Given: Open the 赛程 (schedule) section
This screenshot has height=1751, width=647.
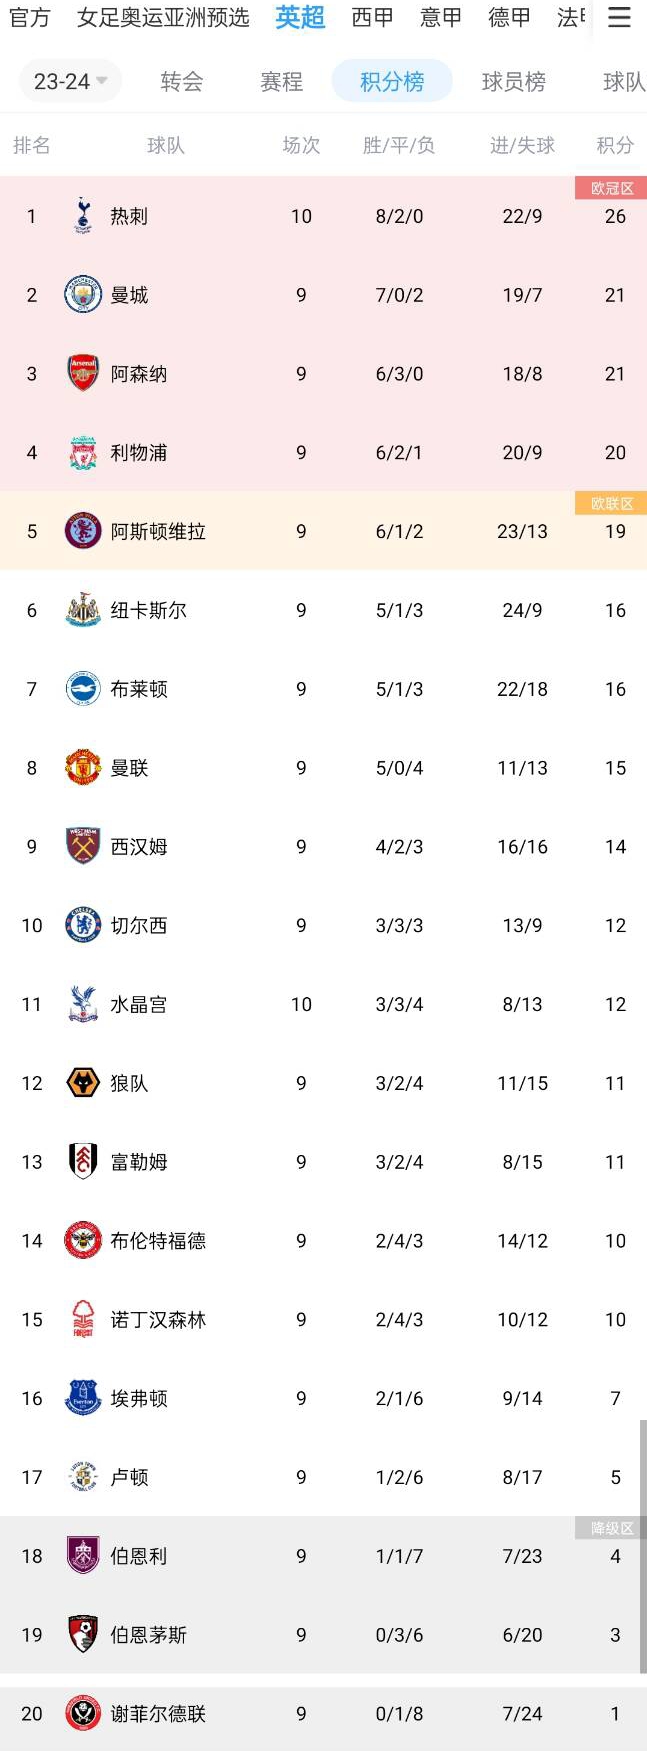Looking at the screenshot, I should click(281, 83).
